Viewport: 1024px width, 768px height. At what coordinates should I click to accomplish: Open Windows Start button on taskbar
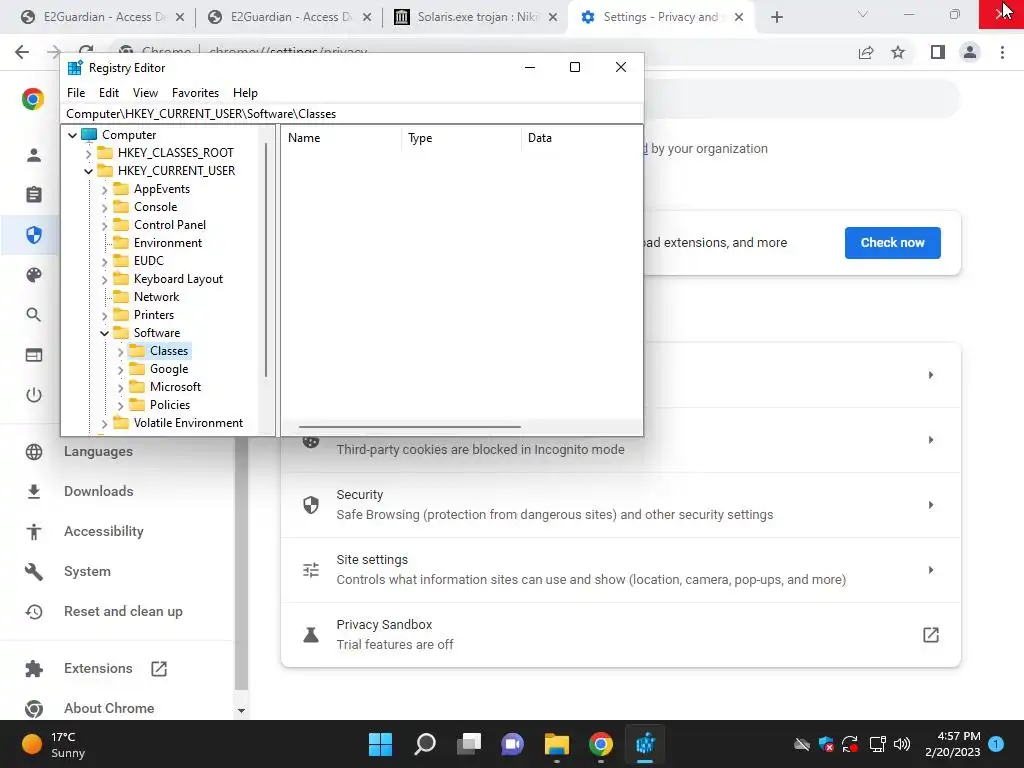pyautogui.click(x=380, y=744)
